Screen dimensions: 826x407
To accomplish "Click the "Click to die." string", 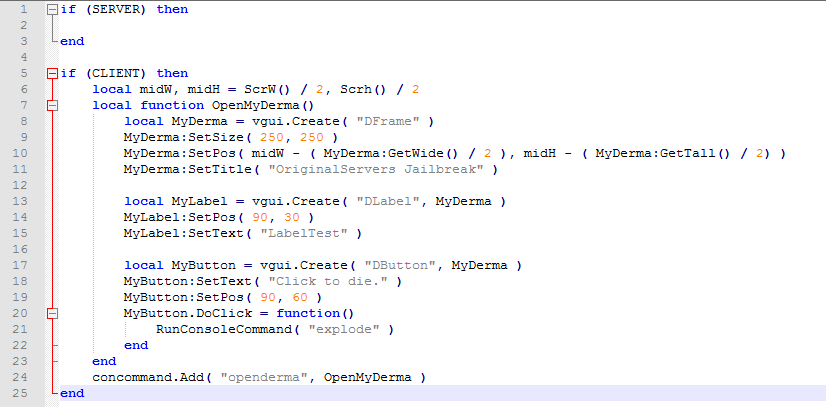I will tap(328, 282).
